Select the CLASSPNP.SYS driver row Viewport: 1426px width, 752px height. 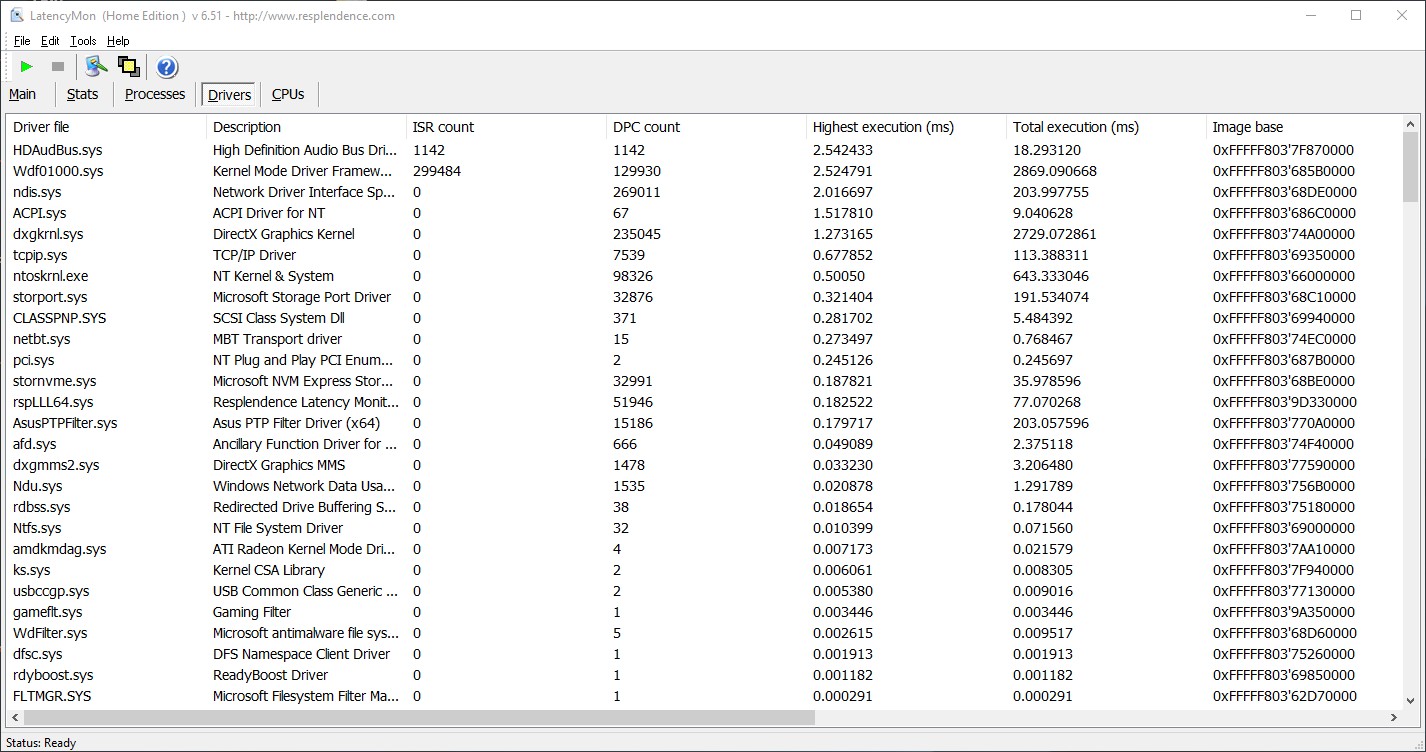(x=704, y=318)
